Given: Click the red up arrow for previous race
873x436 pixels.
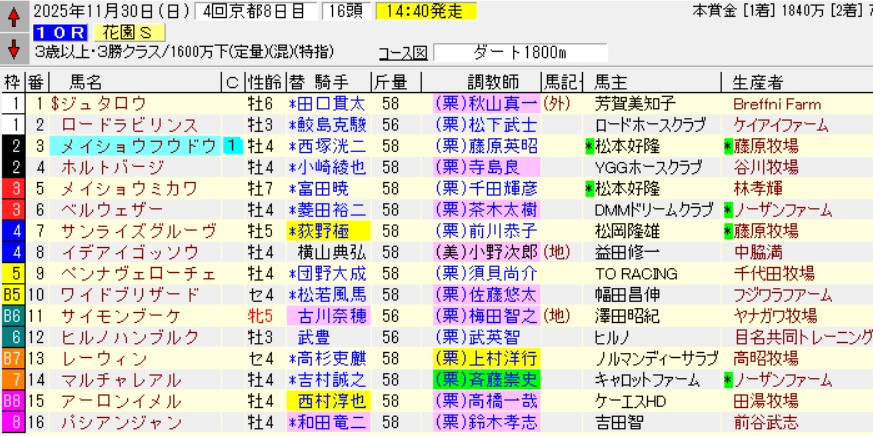Looking at the screenshot, I should pyautogui.click(x=14, y=16).
